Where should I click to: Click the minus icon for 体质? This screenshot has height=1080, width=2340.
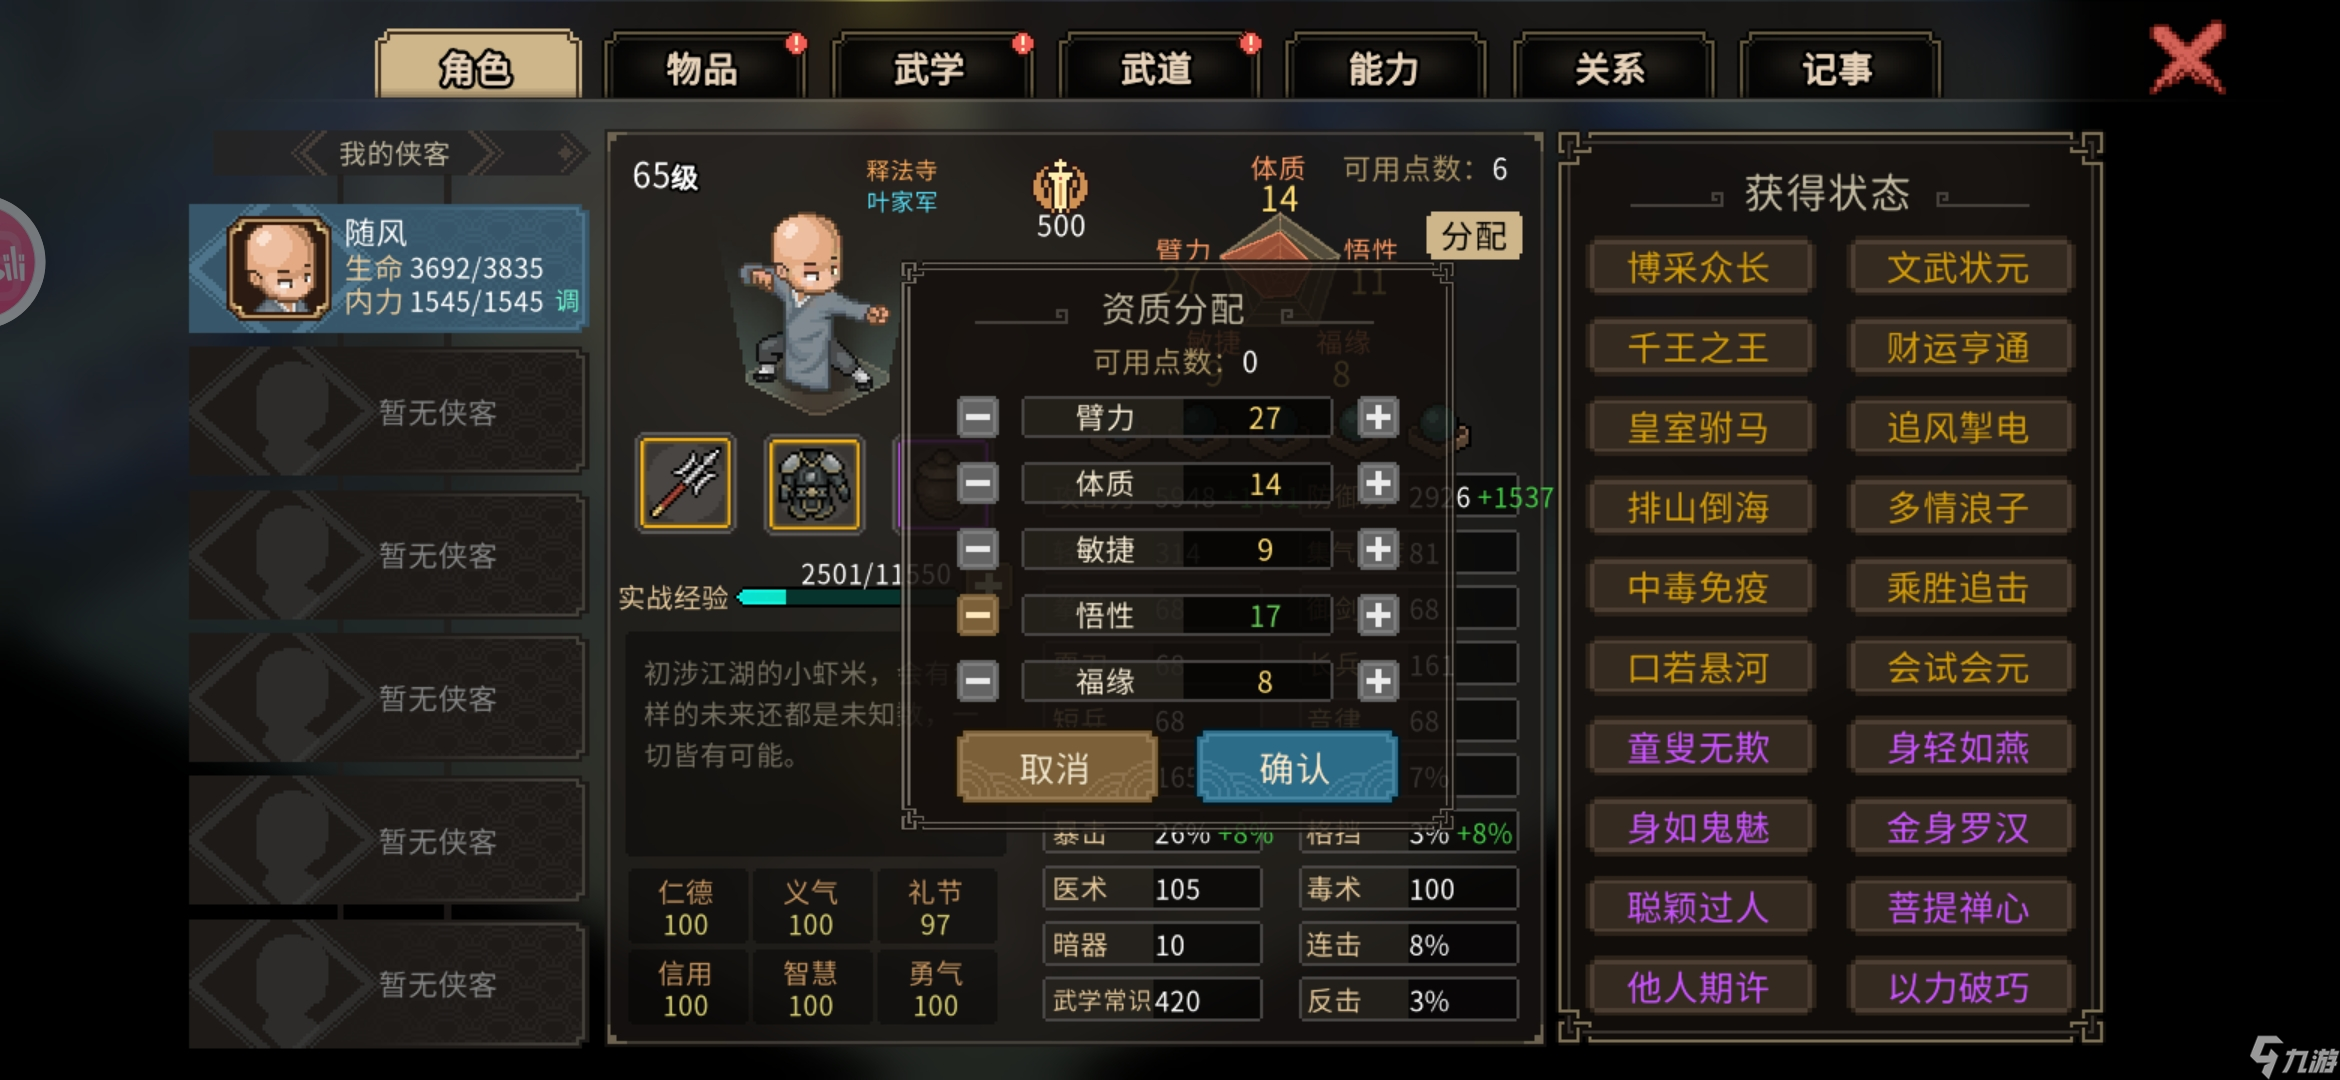[977, 483]
